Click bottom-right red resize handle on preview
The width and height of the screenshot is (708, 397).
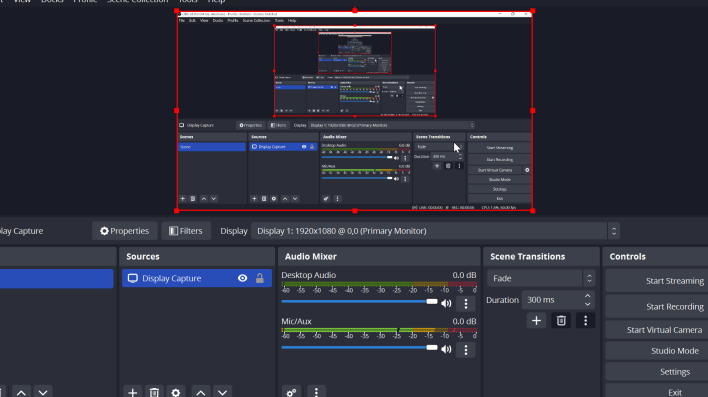coord(533,210)
